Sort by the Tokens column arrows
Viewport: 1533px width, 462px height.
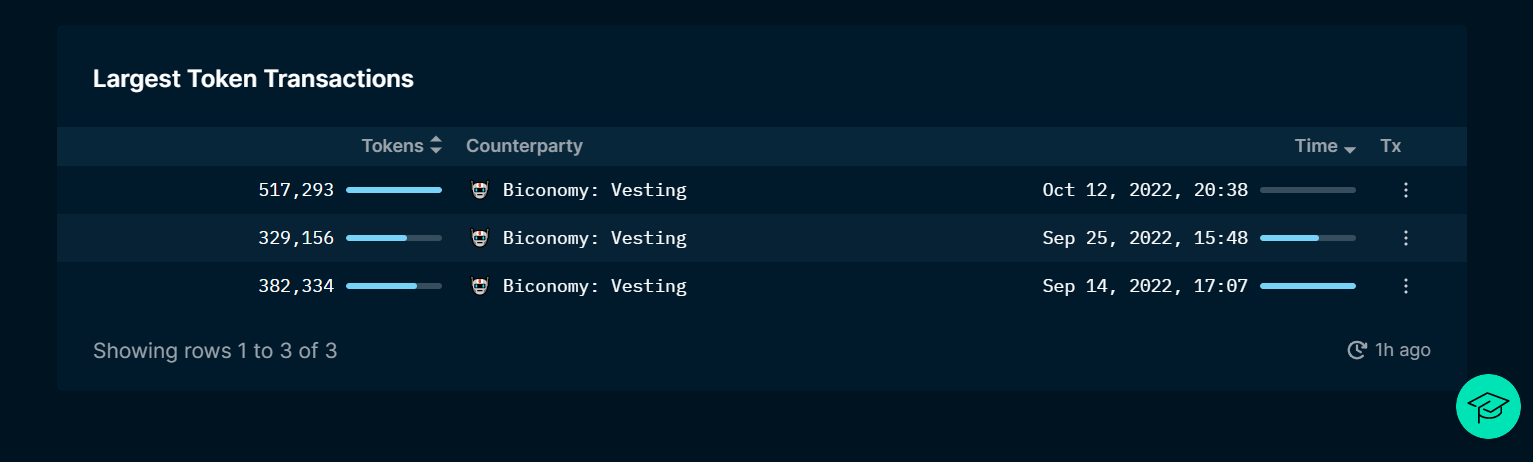coord(436,146)
